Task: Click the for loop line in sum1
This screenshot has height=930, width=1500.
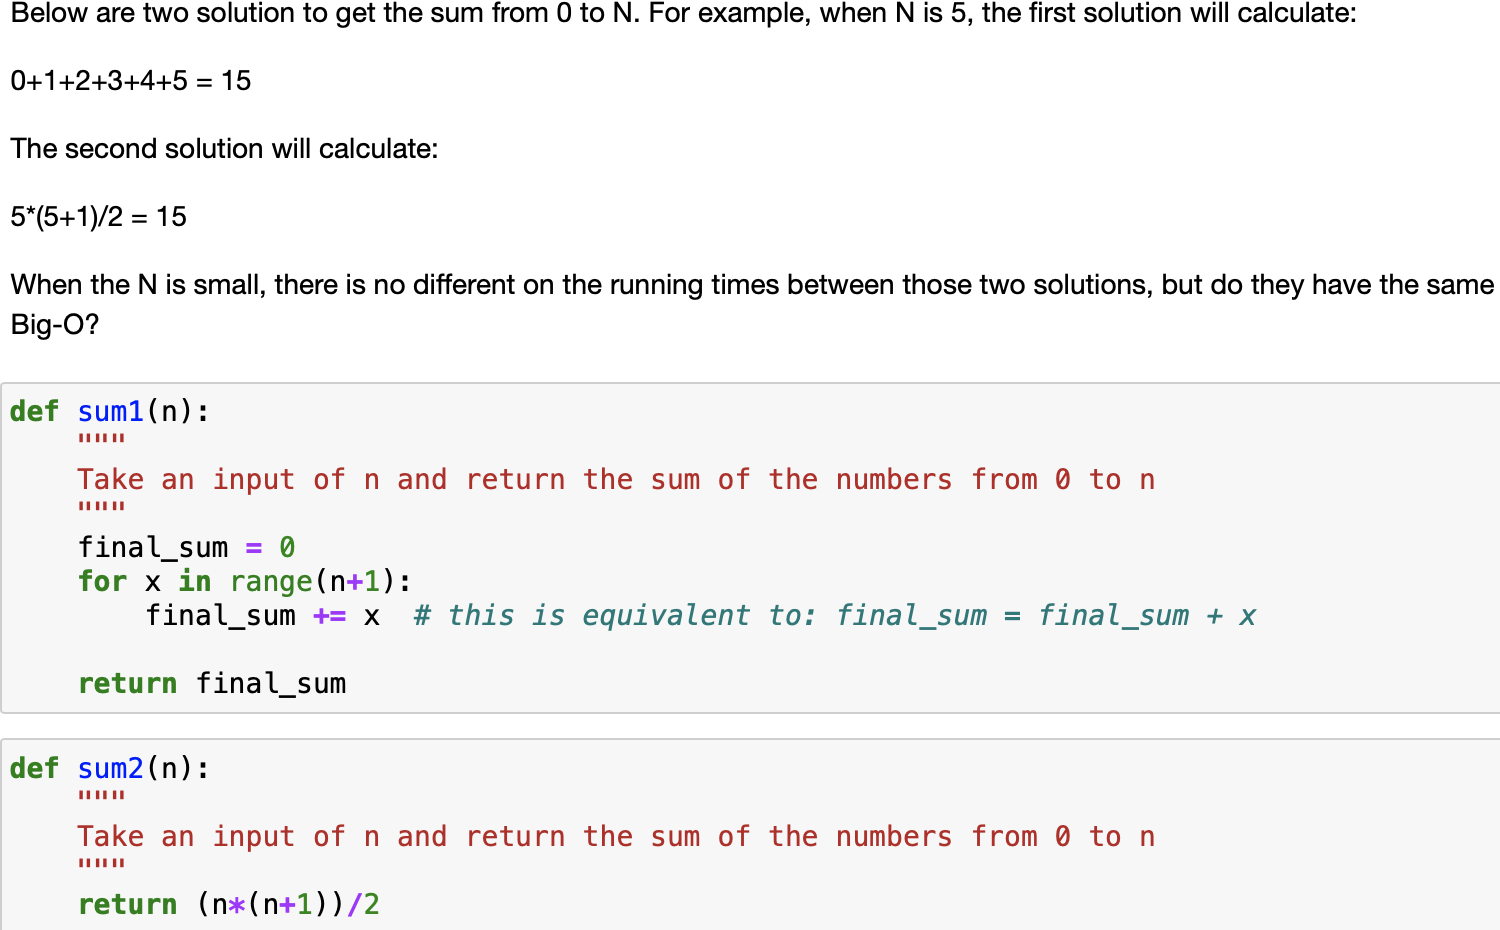Action: click(x=240, y=581)
